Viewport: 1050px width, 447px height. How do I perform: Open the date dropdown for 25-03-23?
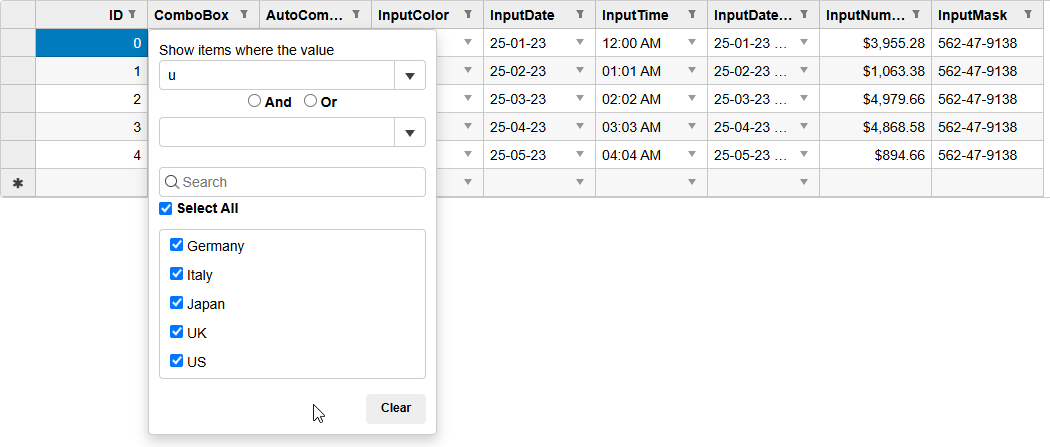[x=579, y=99]
